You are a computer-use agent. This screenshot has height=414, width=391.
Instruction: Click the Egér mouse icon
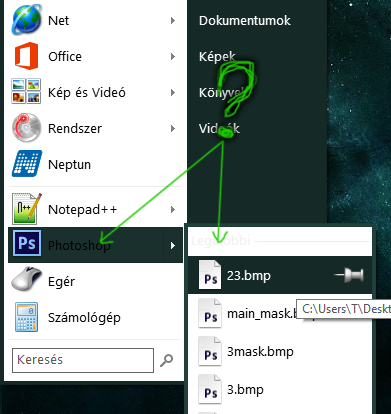26,279
